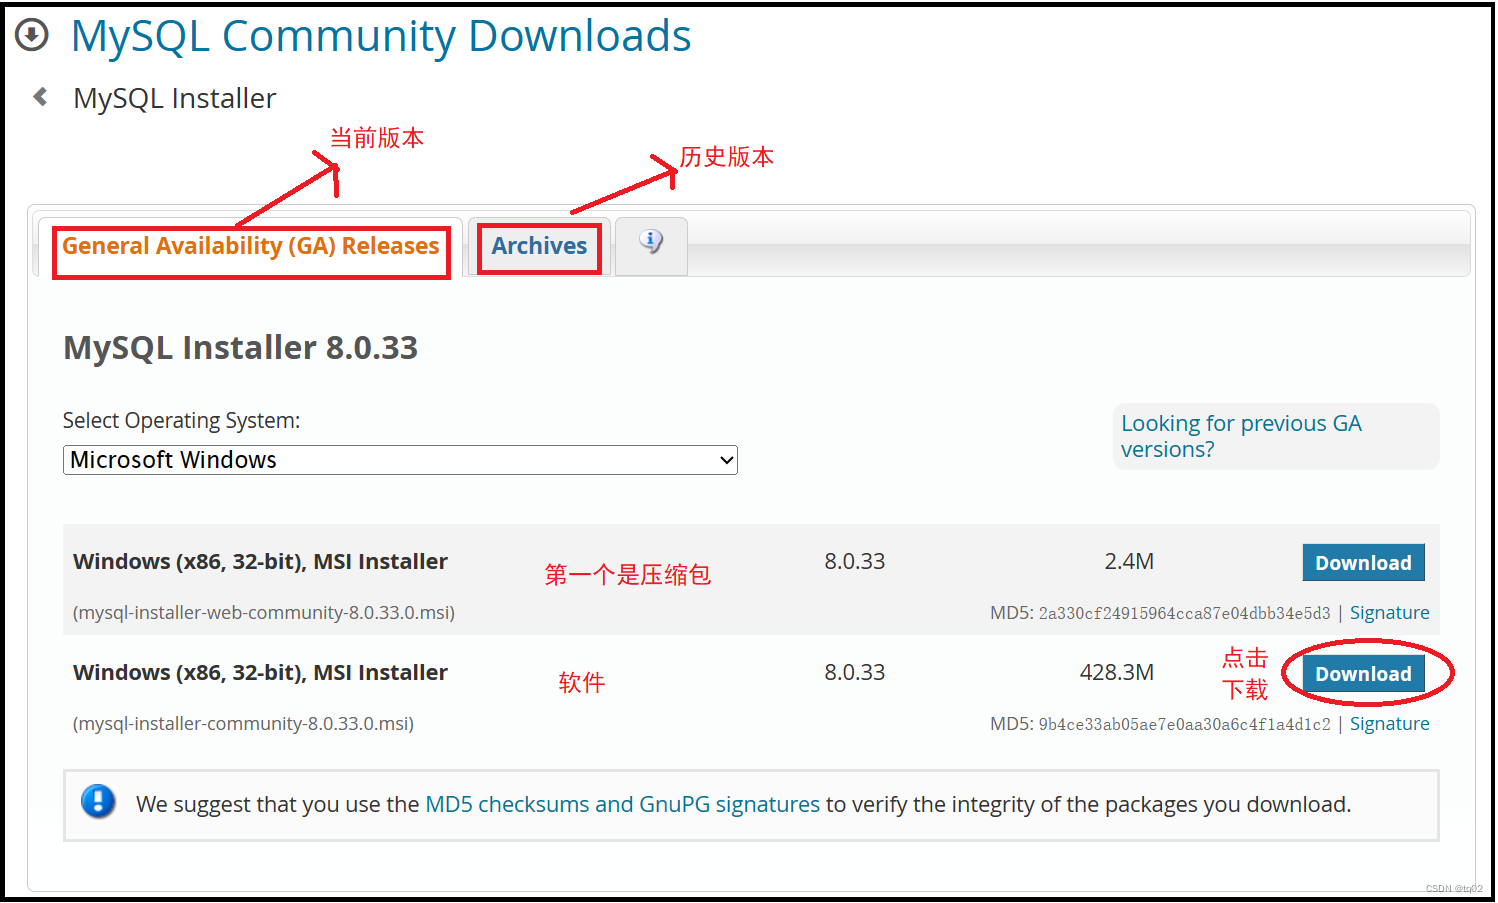Image resolution: width=1498 pixels, height=903 pixels.
Task: Download the 428.3M community installer
Action: [1363, 674]
